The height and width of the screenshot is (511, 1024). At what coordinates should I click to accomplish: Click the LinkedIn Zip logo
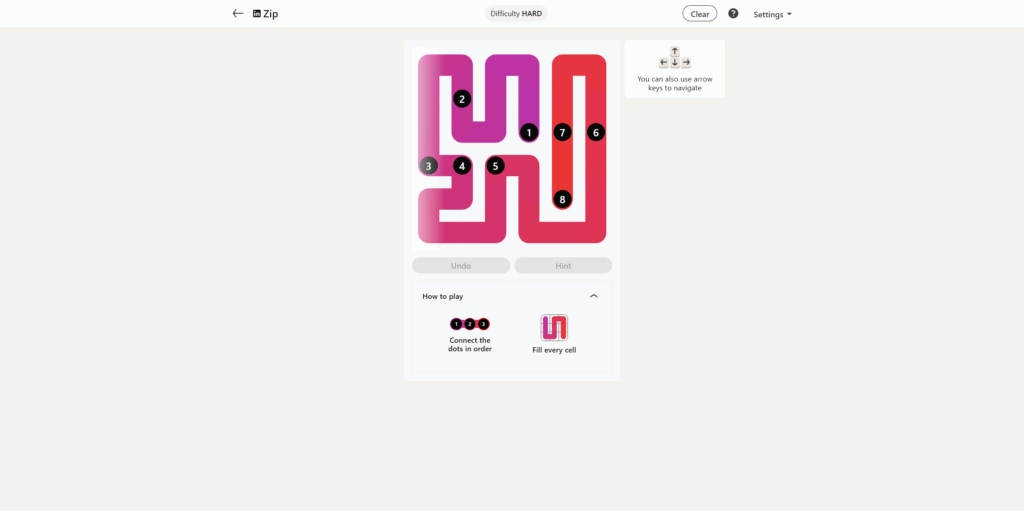point(265,14)
